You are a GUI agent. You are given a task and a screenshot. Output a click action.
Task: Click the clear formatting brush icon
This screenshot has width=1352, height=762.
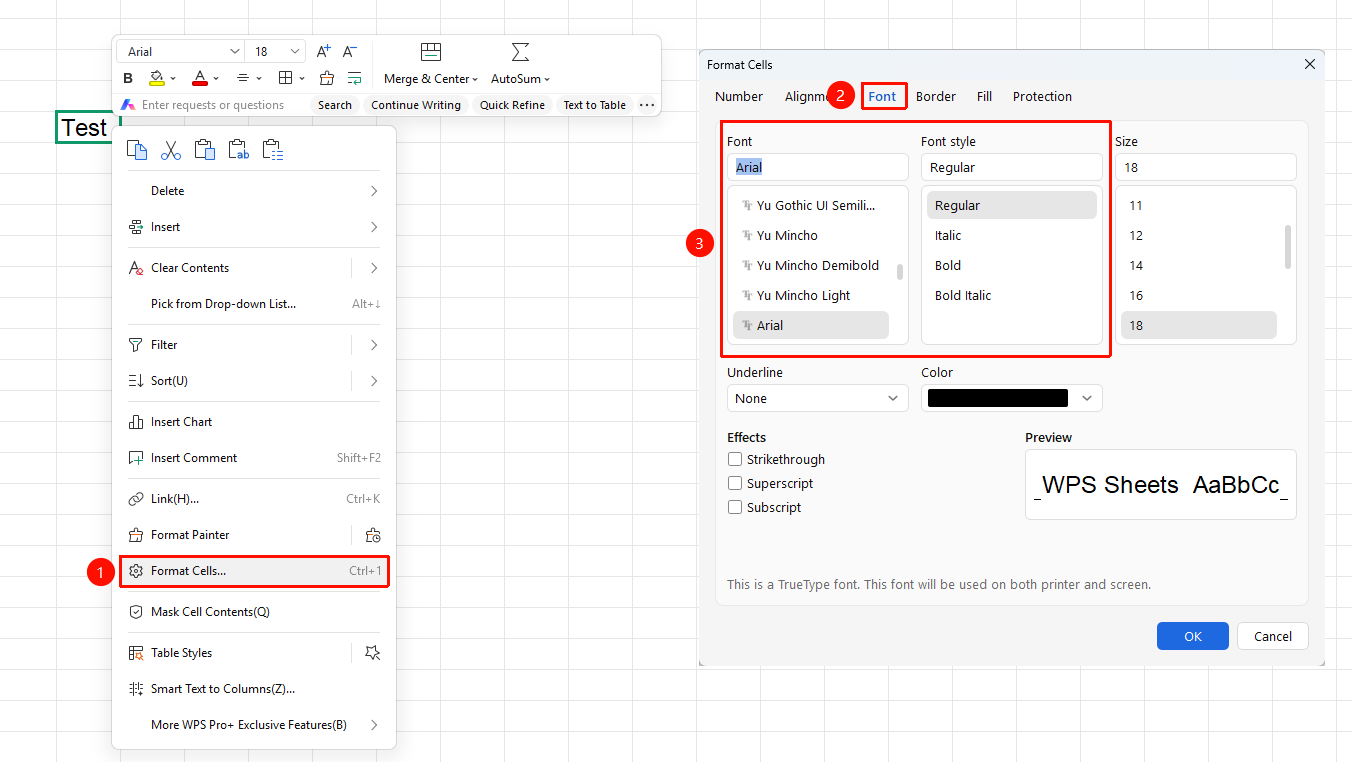(326, 78)
